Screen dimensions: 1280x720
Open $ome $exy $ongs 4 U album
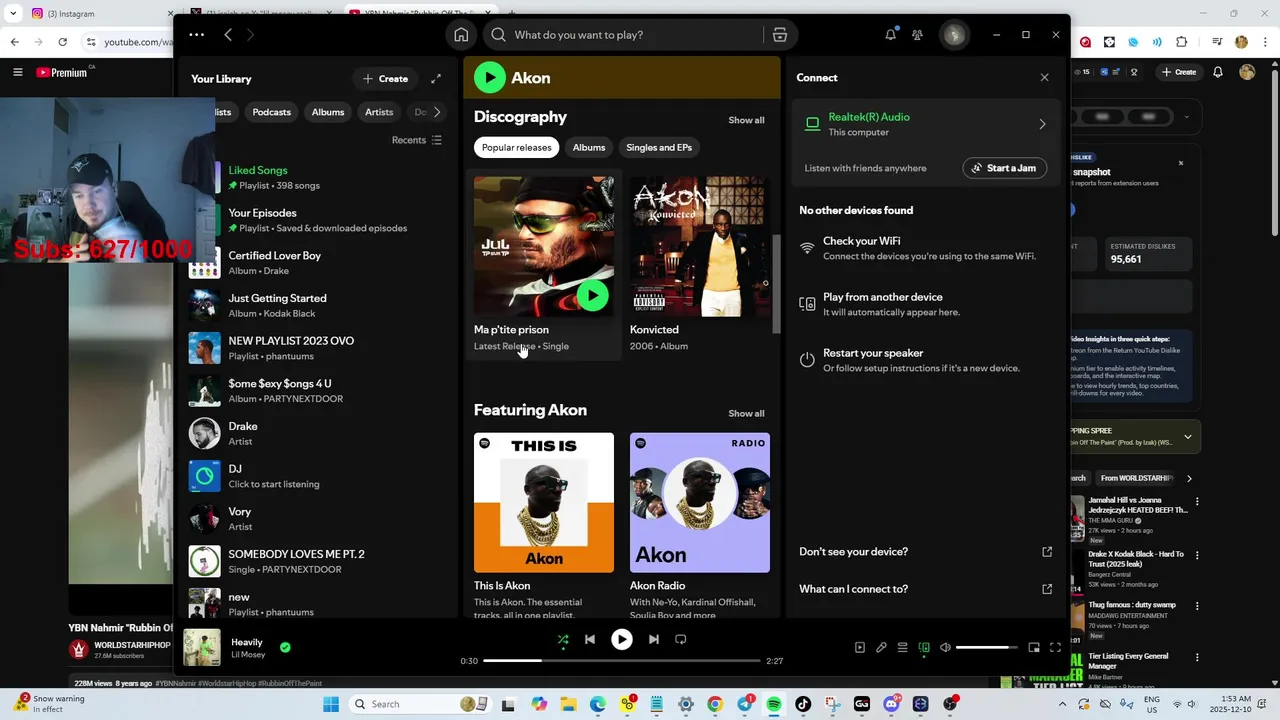316,391
